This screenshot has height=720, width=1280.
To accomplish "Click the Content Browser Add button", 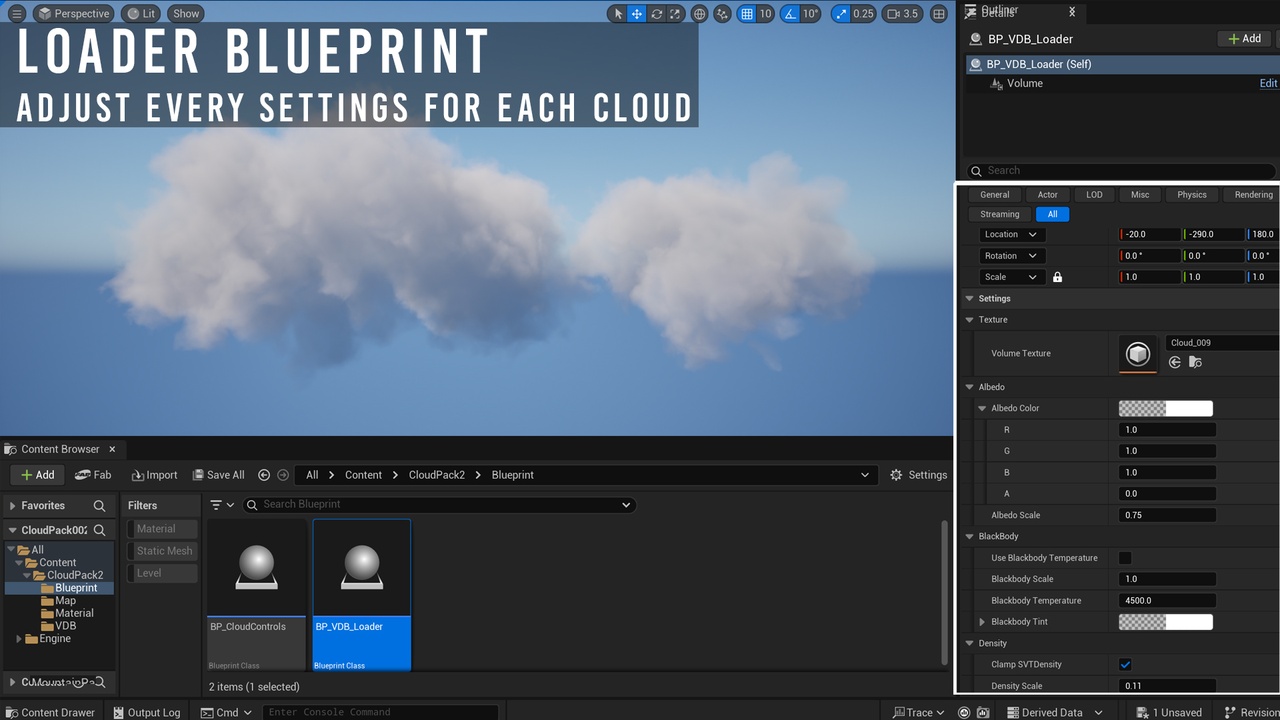I will click(38, 475).
